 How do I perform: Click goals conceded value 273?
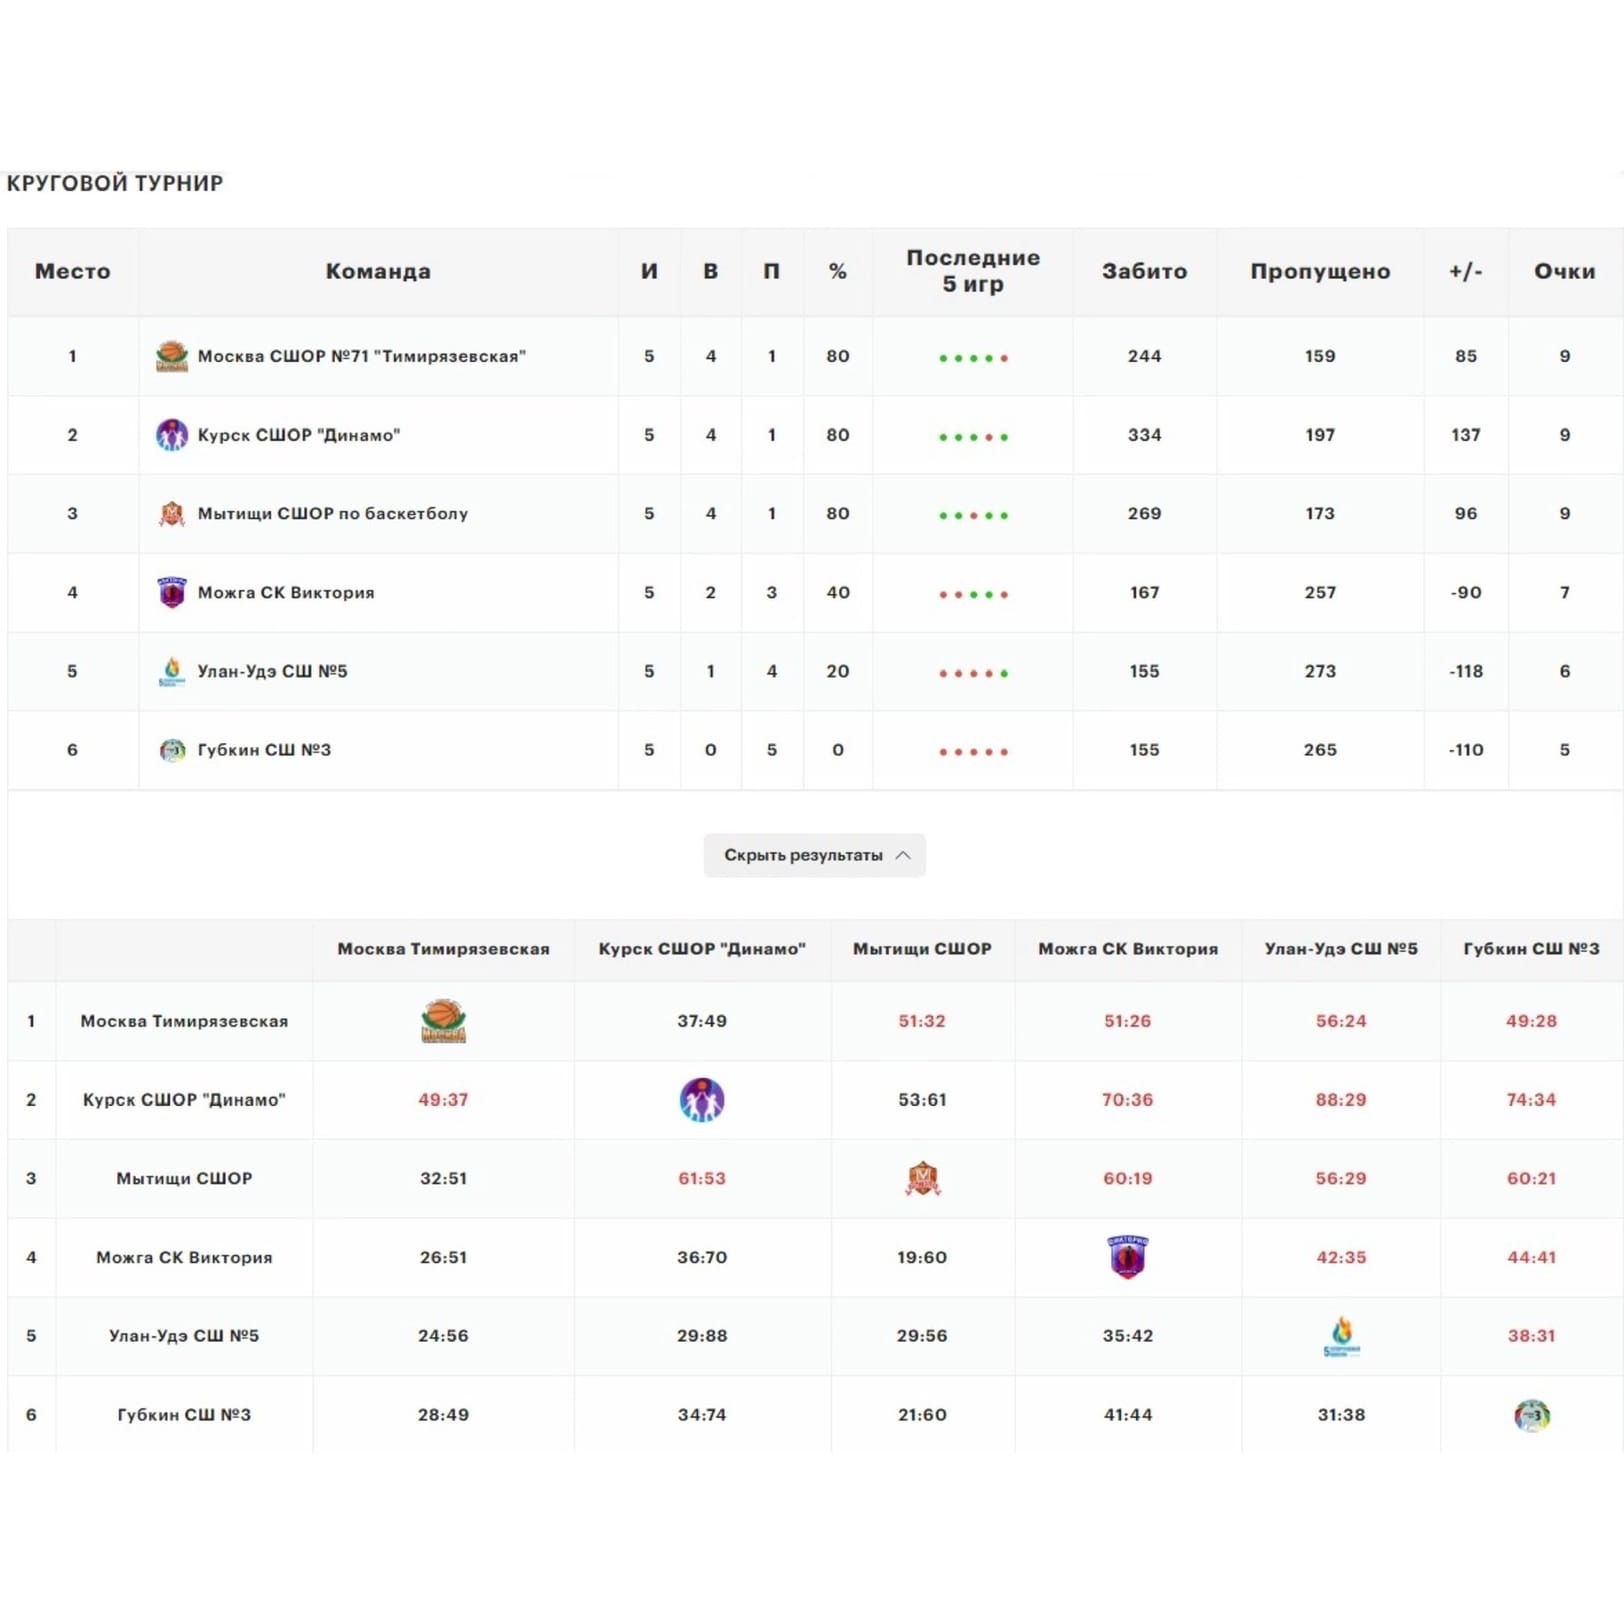point(1320,671)
